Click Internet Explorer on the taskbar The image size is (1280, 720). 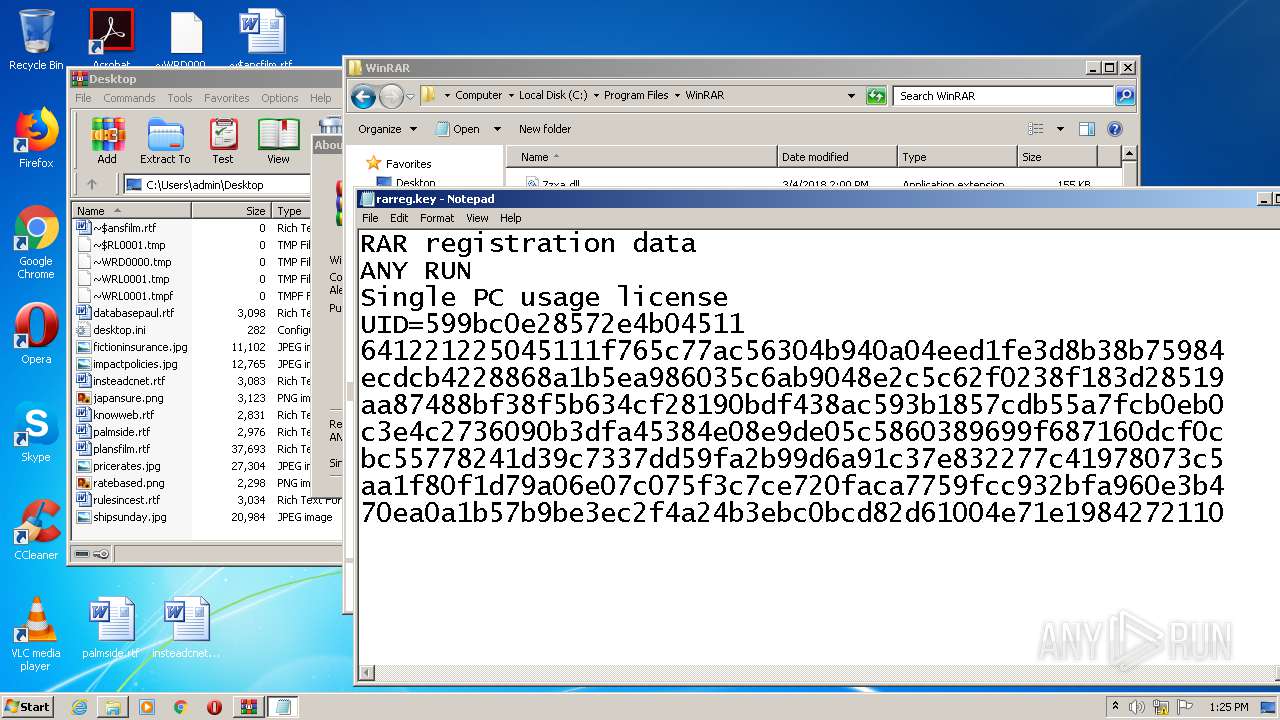pos(79,707)
